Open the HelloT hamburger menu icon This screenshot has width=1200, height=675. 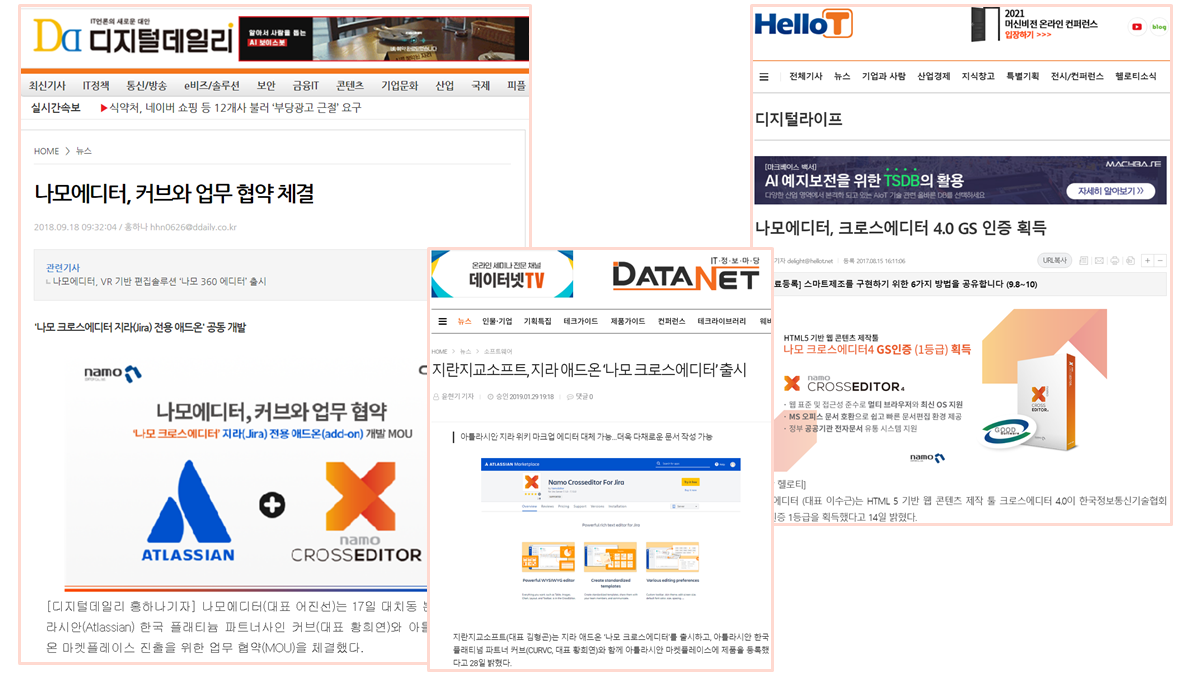click(764, 76)
